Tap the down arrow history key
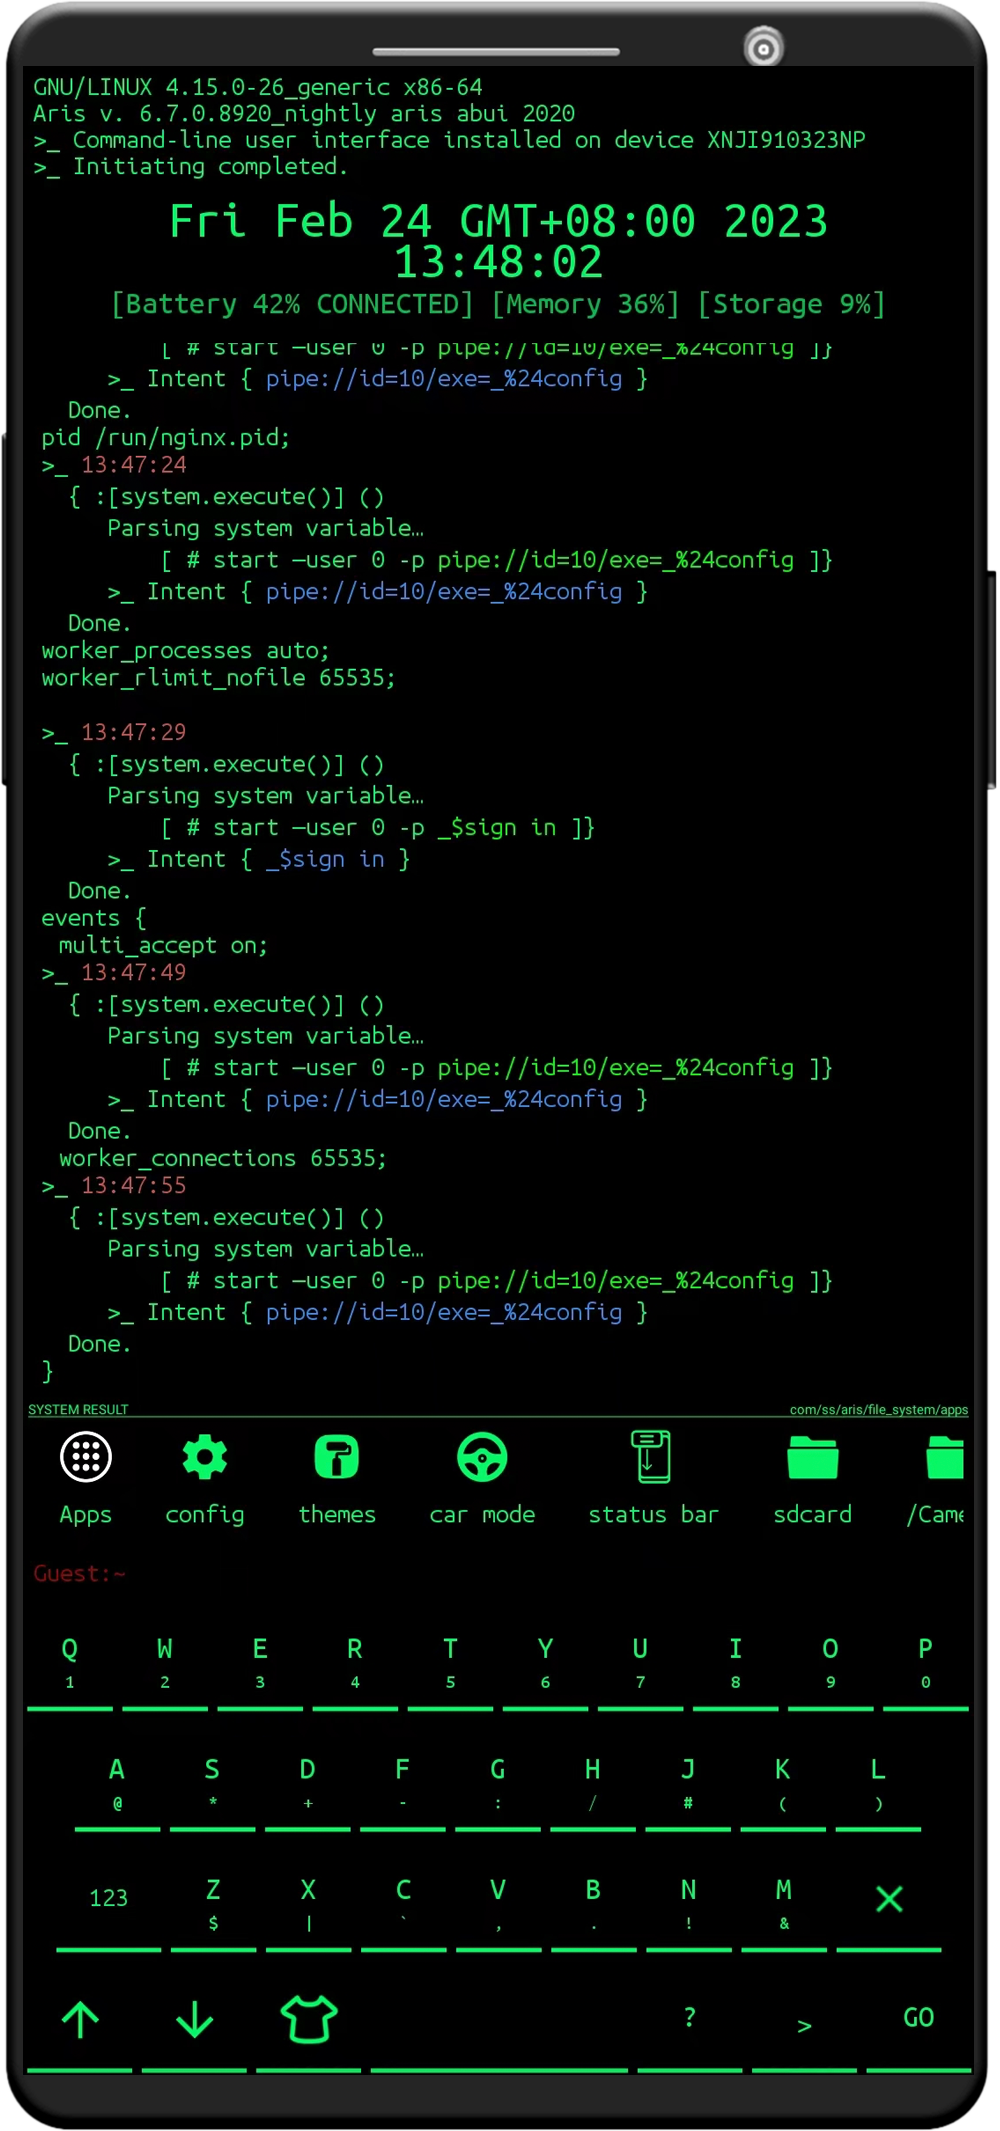This screenshot has height=2131, width=1000. (195, 2019)
